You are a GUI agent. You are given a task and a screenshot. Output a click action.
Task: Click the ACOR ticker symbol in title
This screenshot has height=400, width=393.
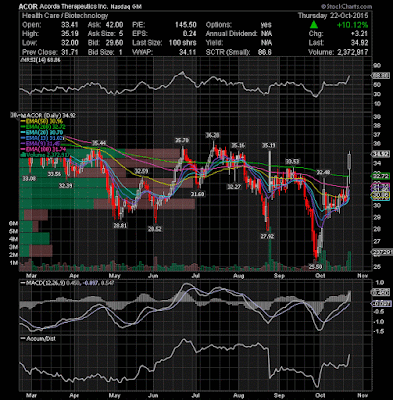[x=28, y=6]
